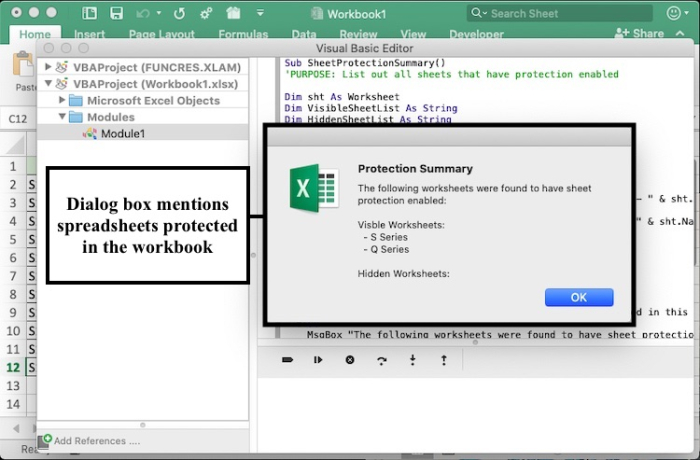Select the Modules folder
This screenshot has width=700, height=460.
point(143,117)
